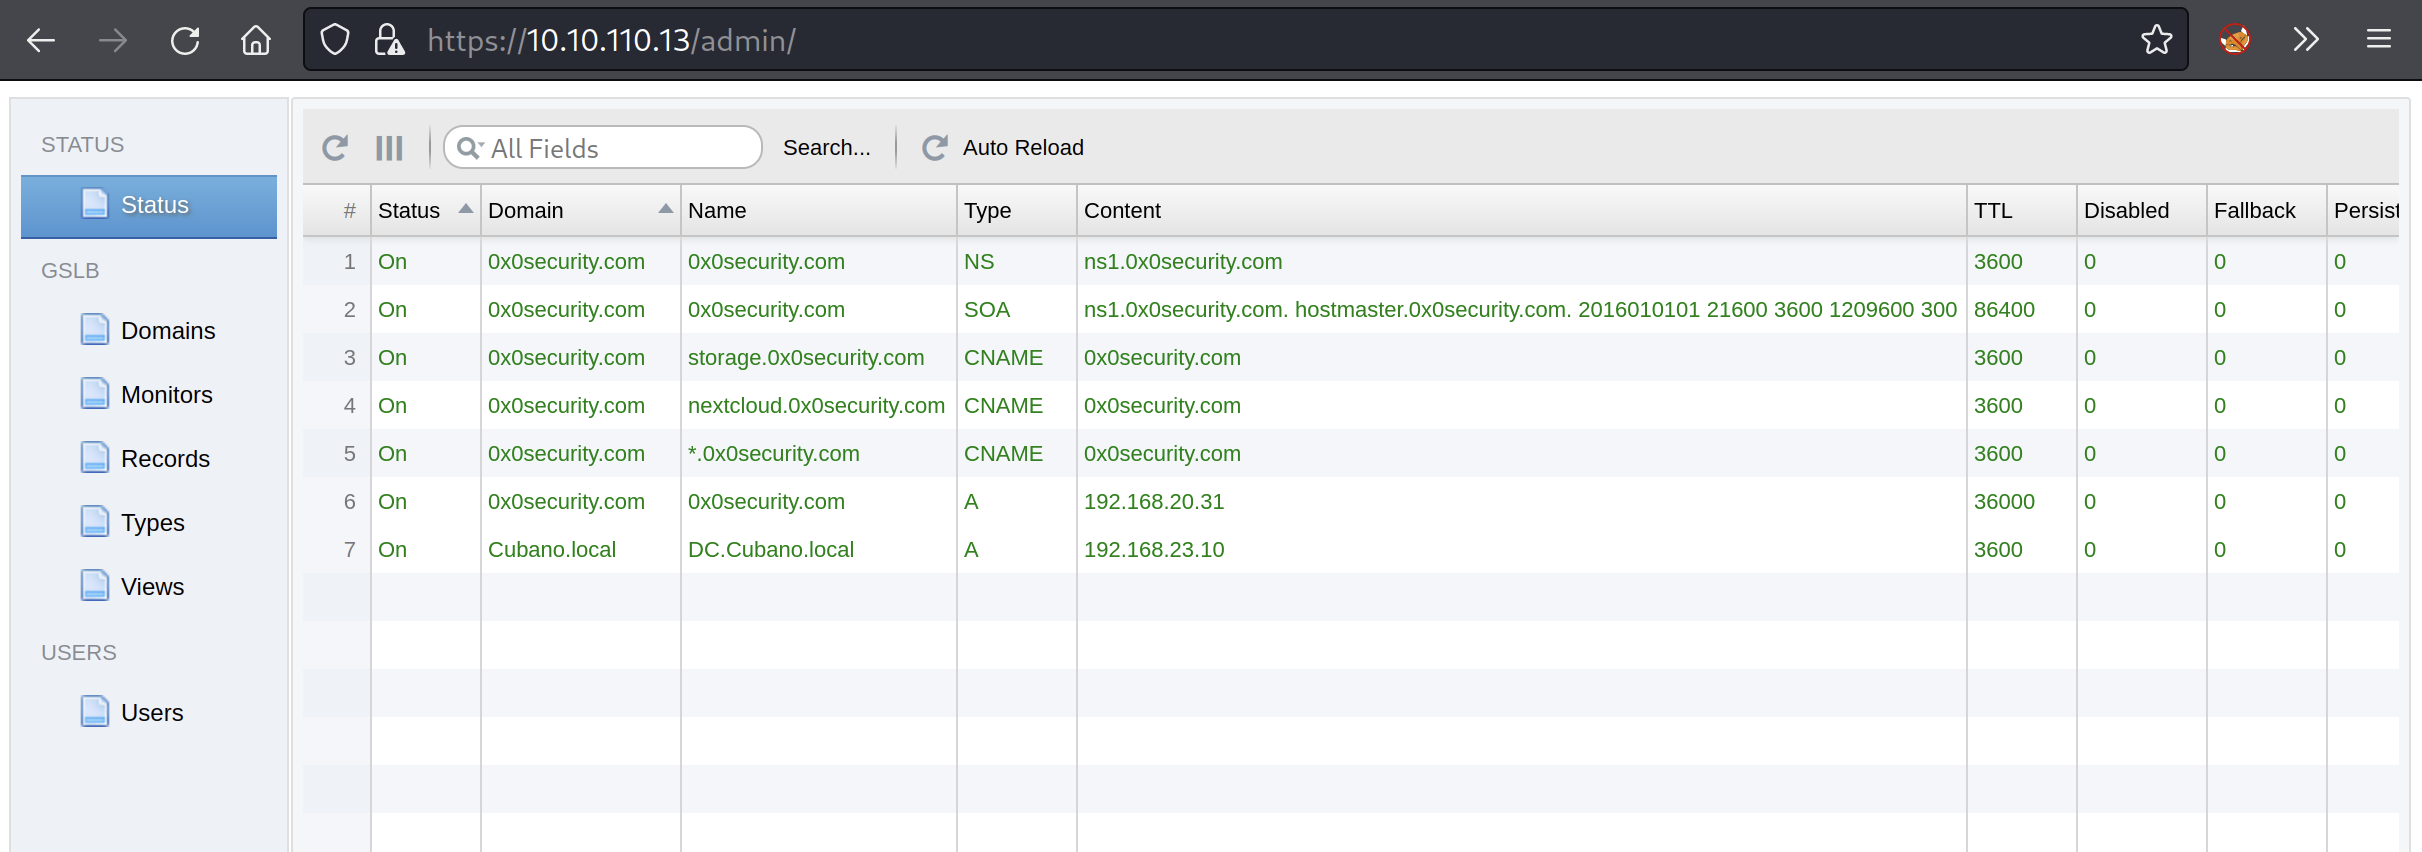Bookmark this page with star icon
Screen dimensions: 2422x852
2156,40
